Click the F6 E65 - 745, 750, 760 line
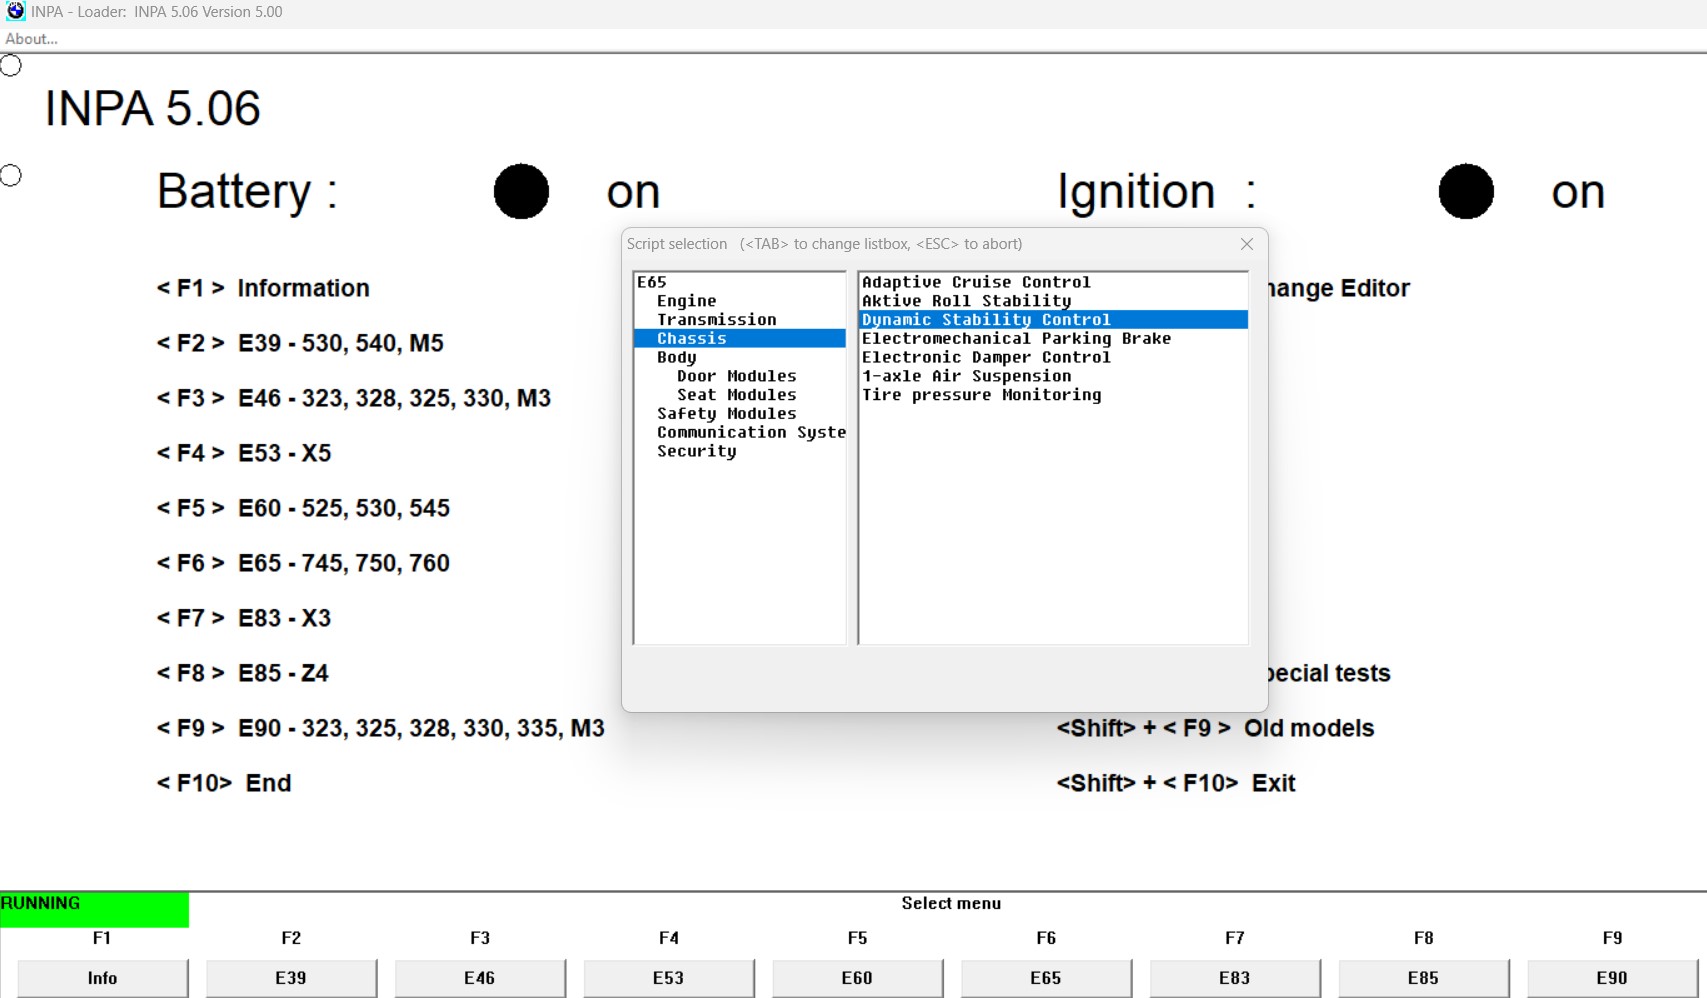 tap(303, 563)
